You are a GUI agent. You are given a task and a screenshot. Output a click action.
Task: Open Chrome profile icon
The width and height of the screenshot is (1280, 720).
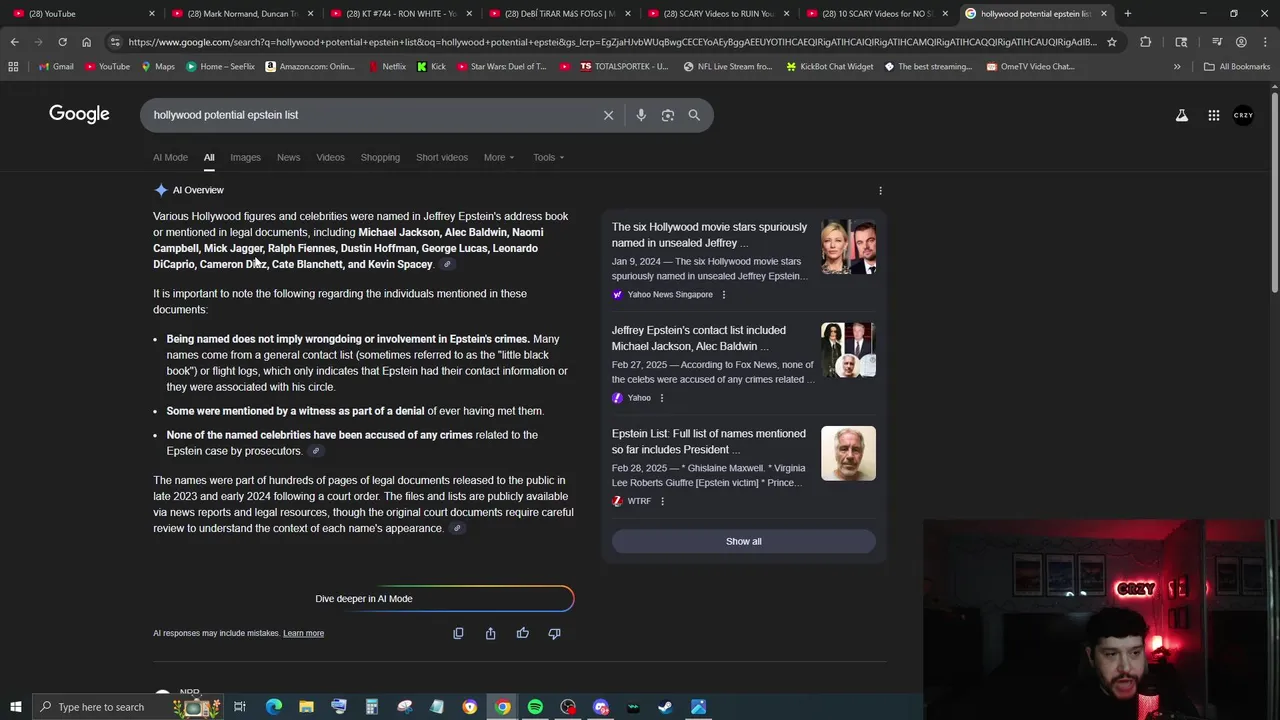[1241, 42]
